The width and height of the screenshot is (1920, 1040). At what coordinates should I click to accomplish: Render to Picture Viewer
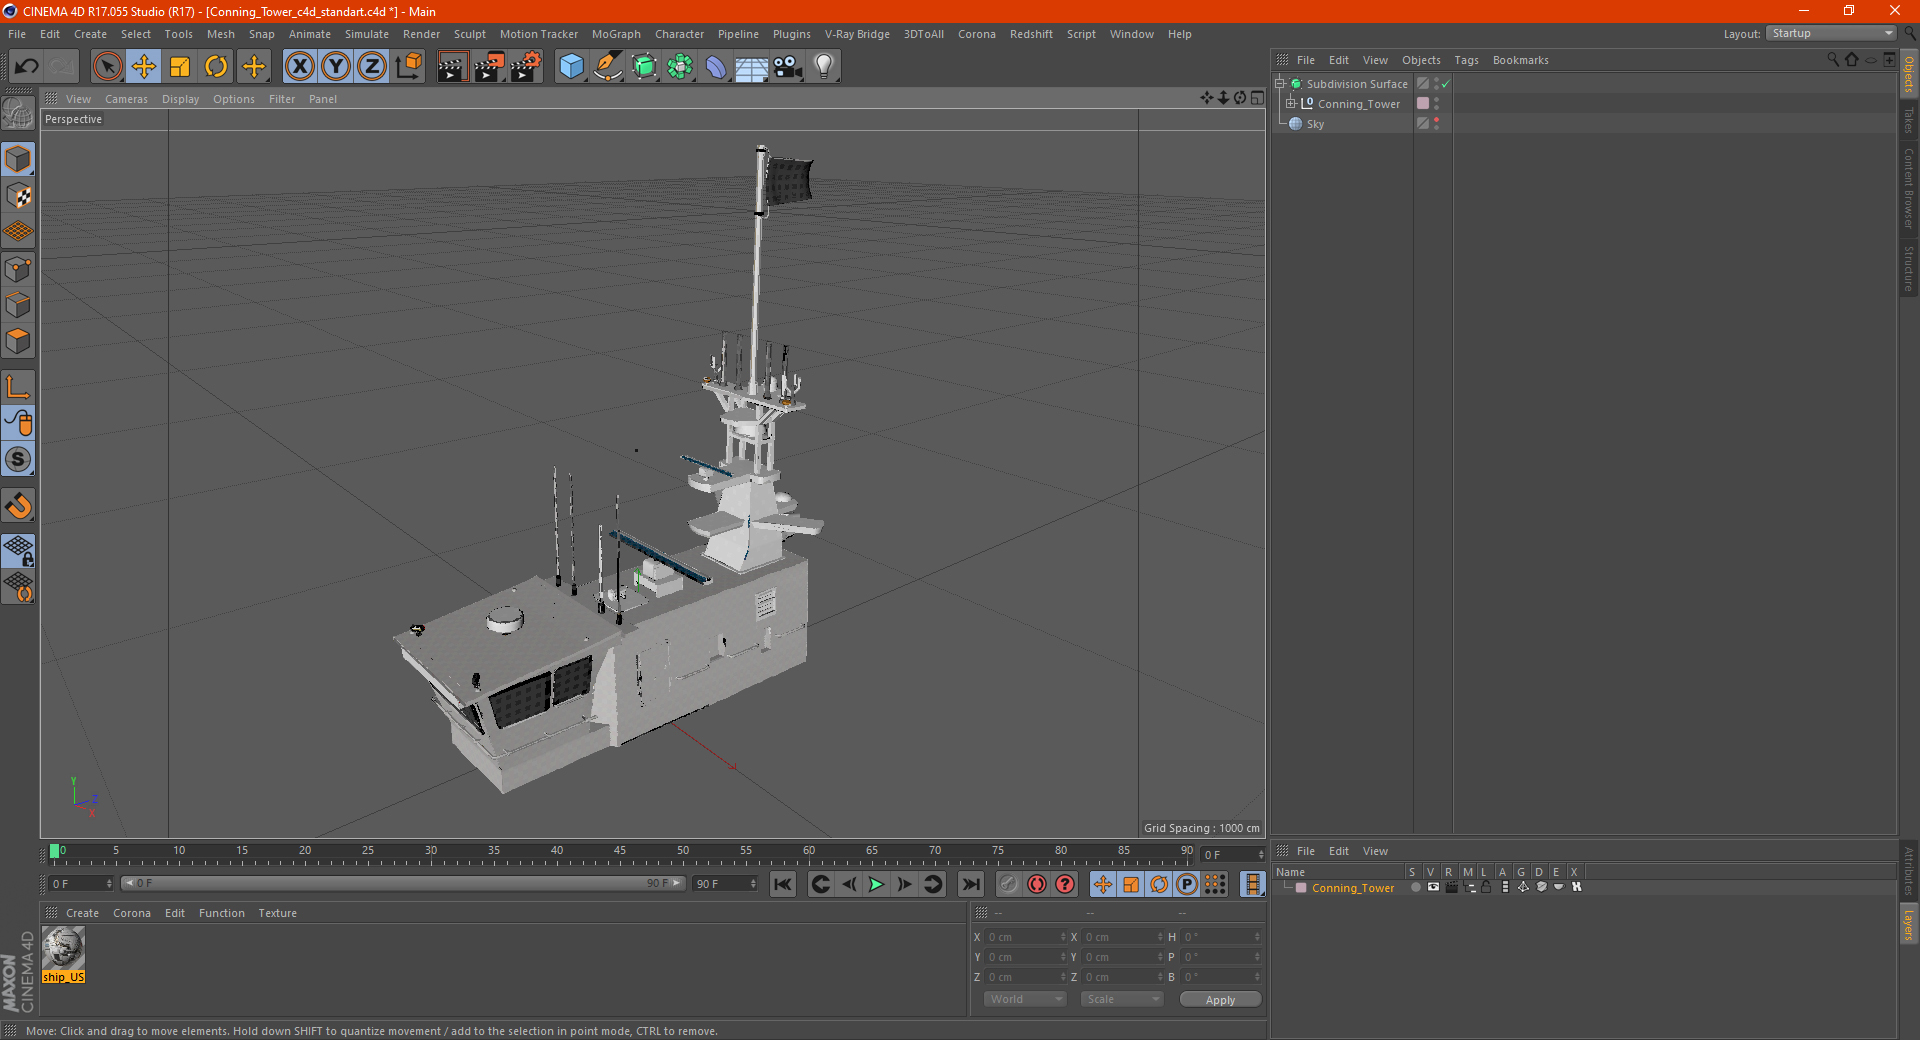(489, 67)
